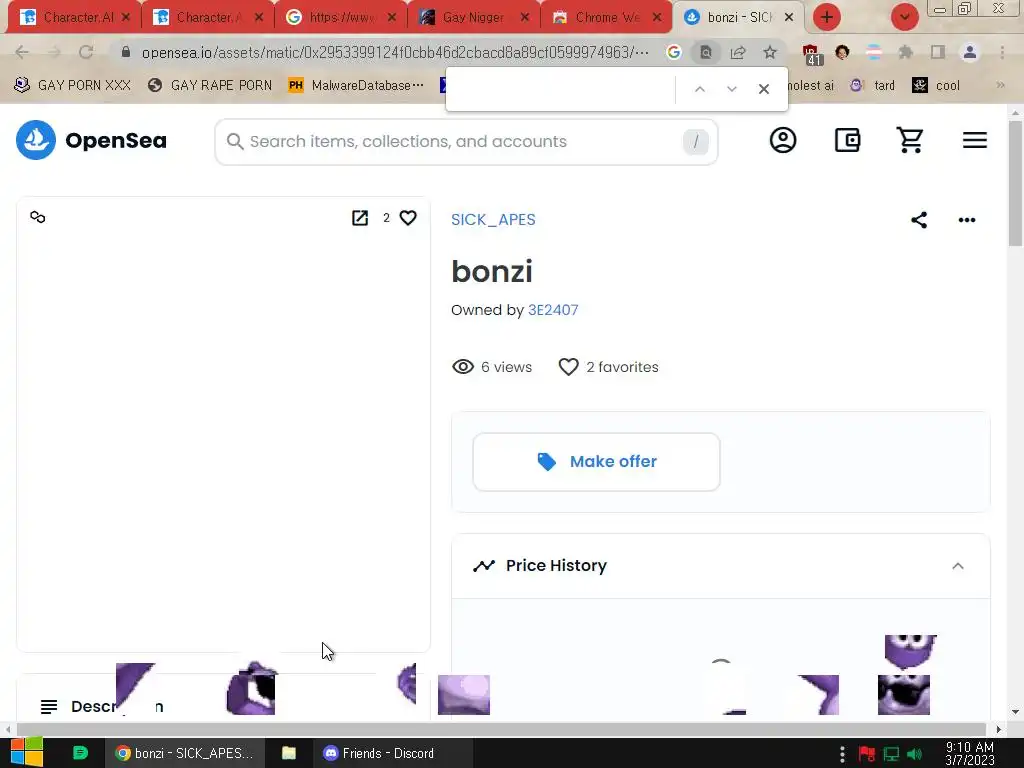Open the Extensions puzzle-piece menu
This screenshot has width=1024, height=768.
point(905,52)
